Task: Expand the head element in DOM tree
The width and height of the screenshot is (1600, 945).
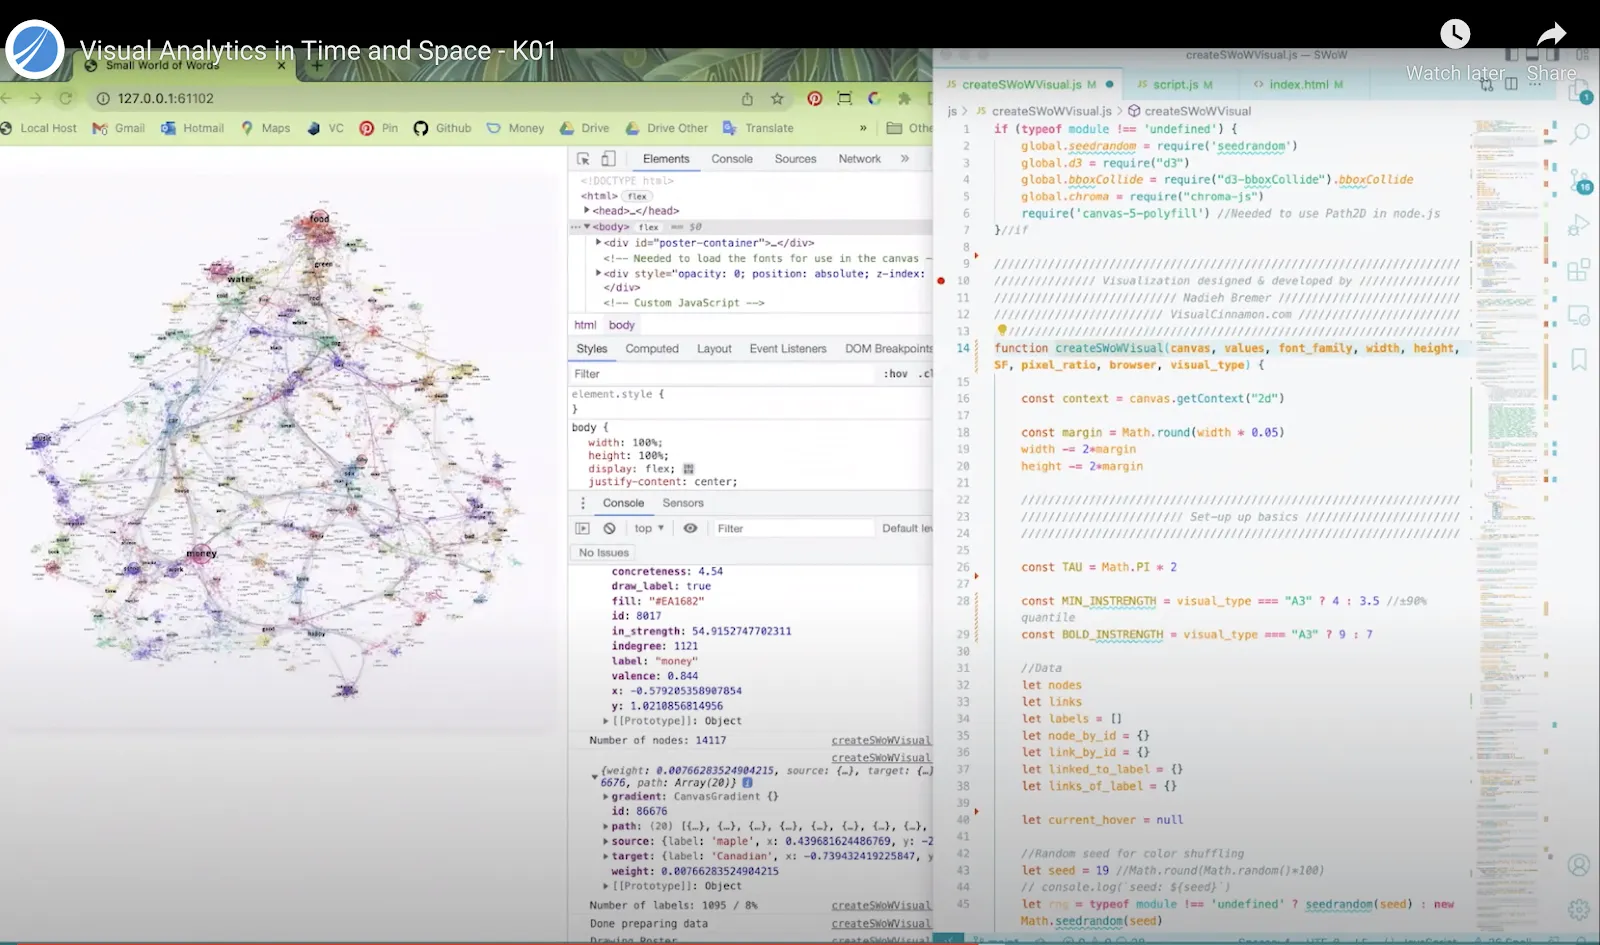Action: pyautogui.click(x=587, y=211)
